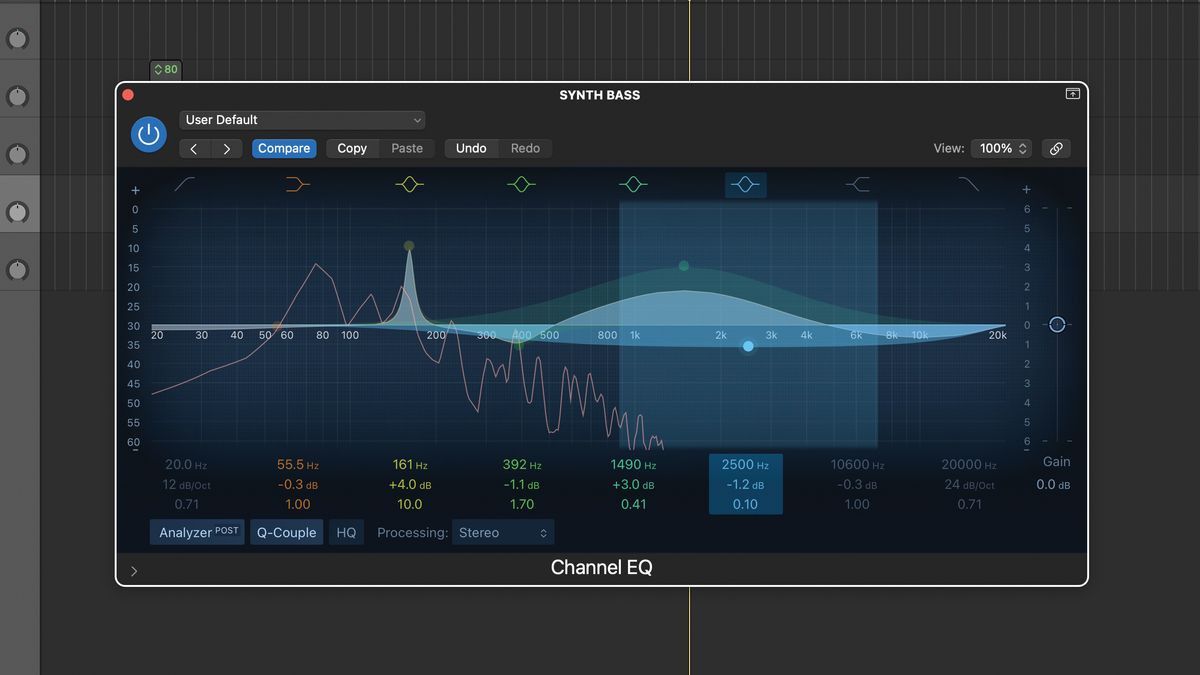
Task: Open the User Default preset dropdown
Action: click(302, 119)
